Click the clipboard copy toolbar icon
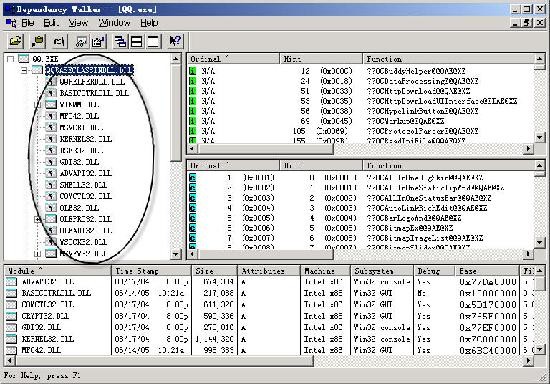 tap(38, 41)
